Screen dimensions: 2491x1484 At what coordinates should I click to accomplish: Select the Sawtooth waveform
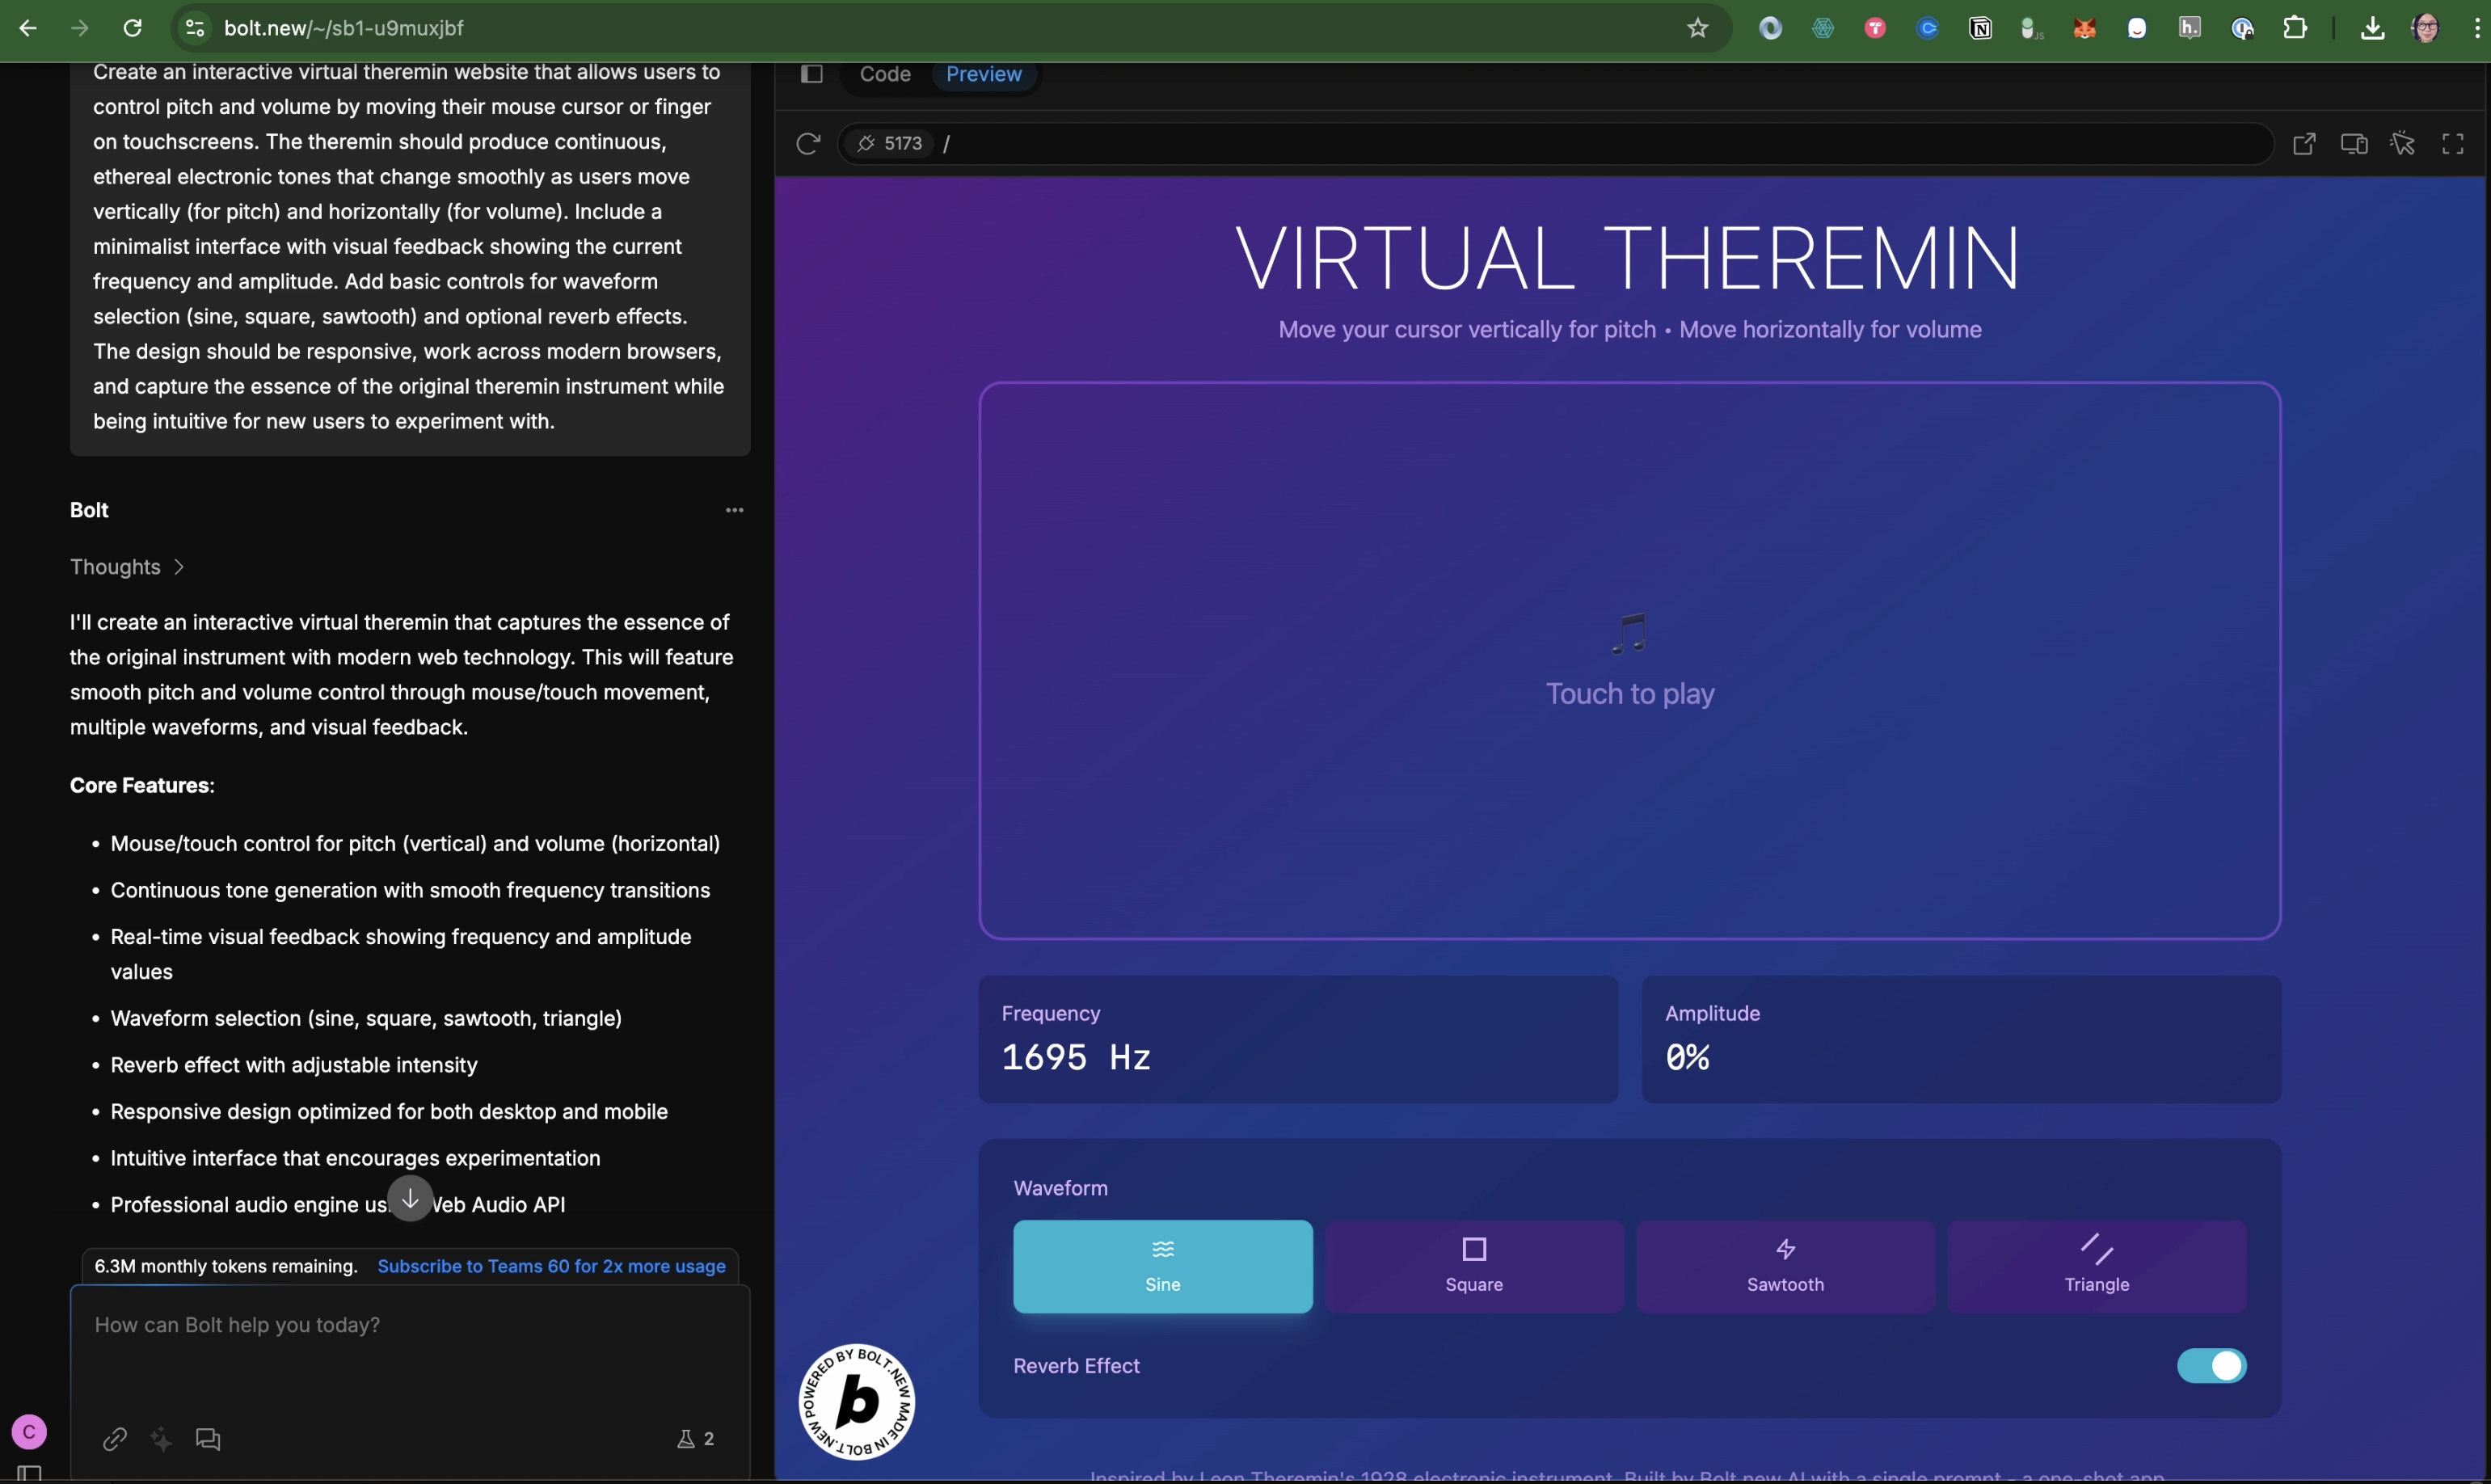[x=1785, y=1266]
